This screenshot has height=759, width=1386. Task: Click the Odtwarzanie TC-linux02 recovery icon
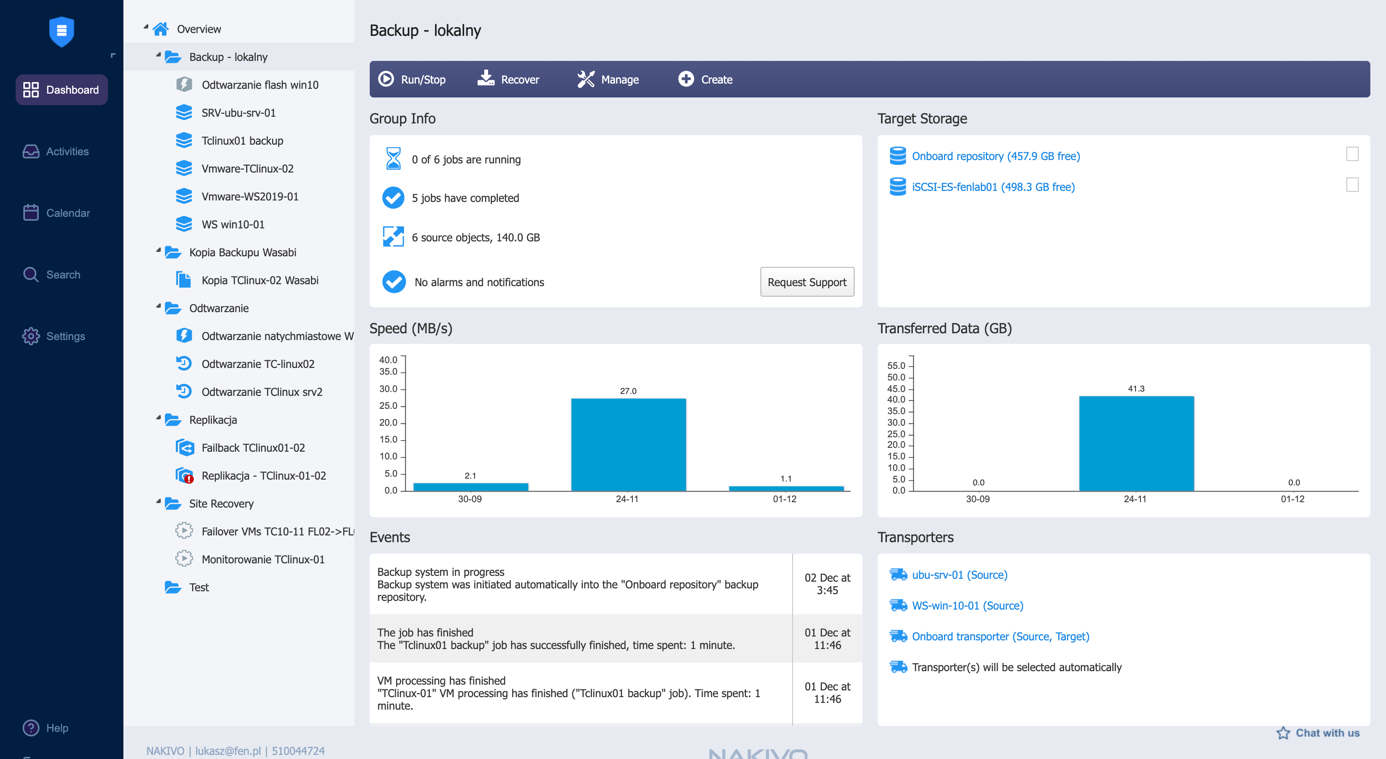pyautogui.click(x=184, y=364)
